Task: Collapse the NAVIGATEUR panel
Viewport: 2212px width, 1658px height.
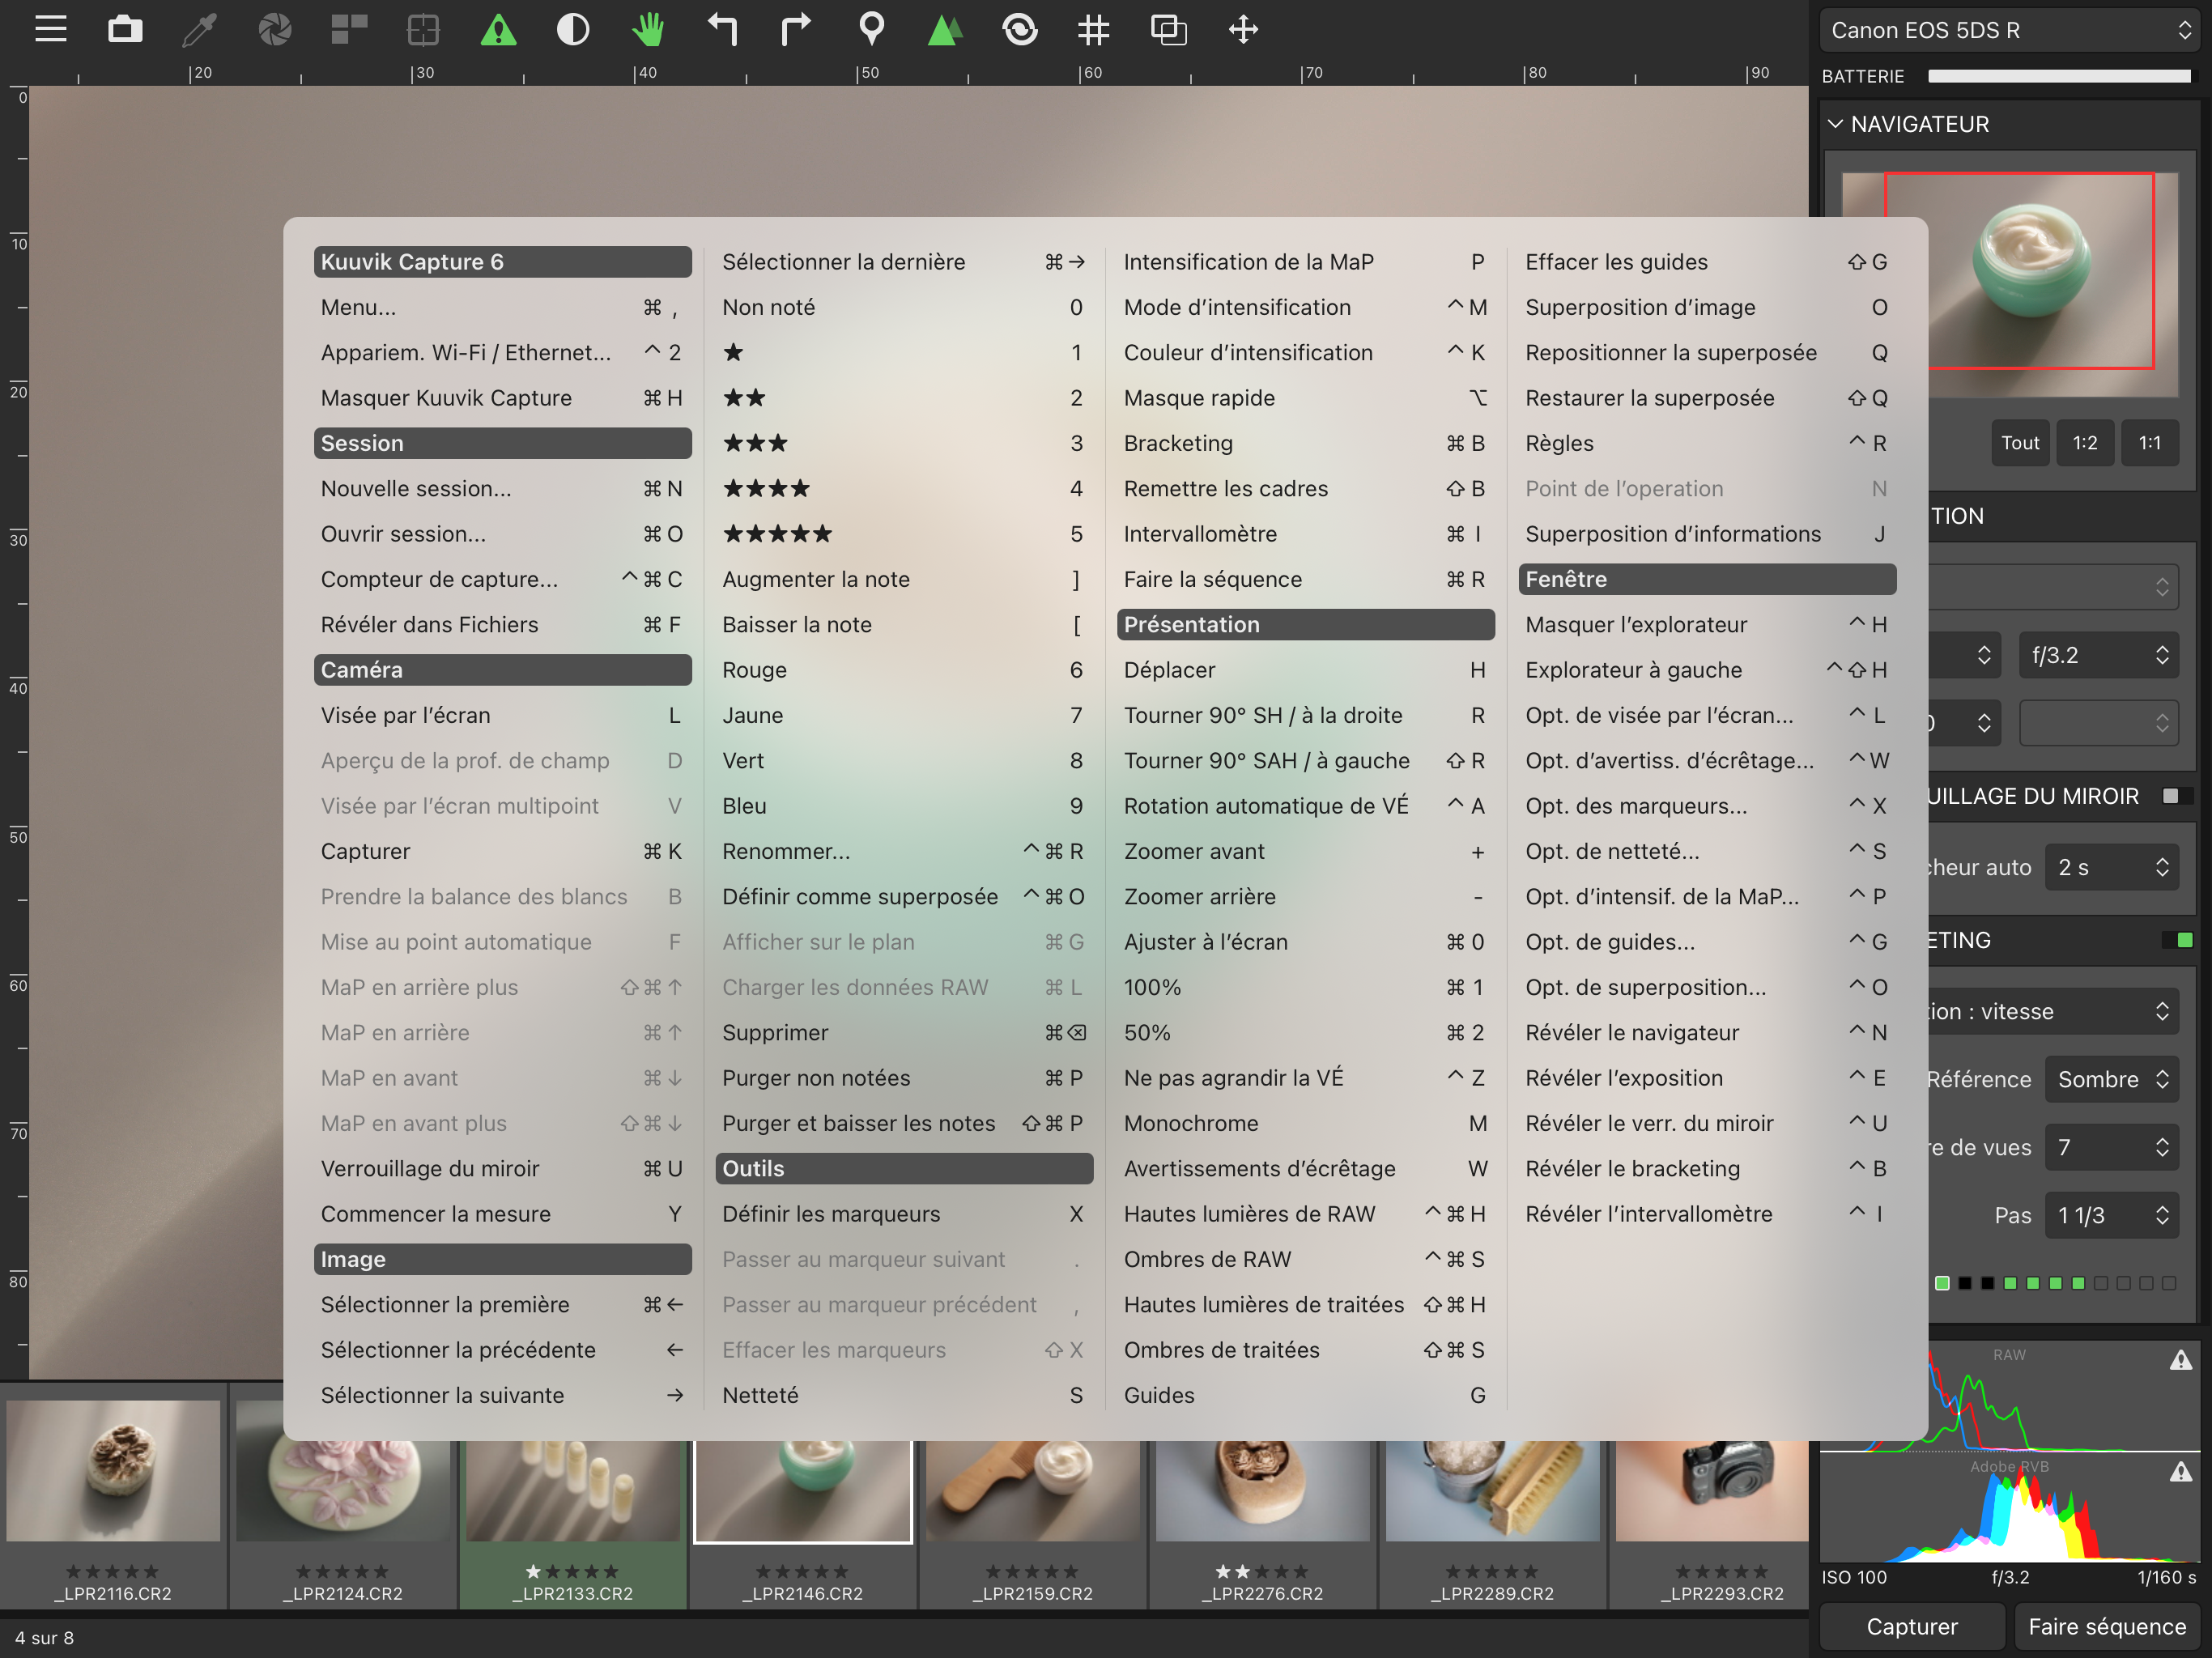Action: [1835, 124]
